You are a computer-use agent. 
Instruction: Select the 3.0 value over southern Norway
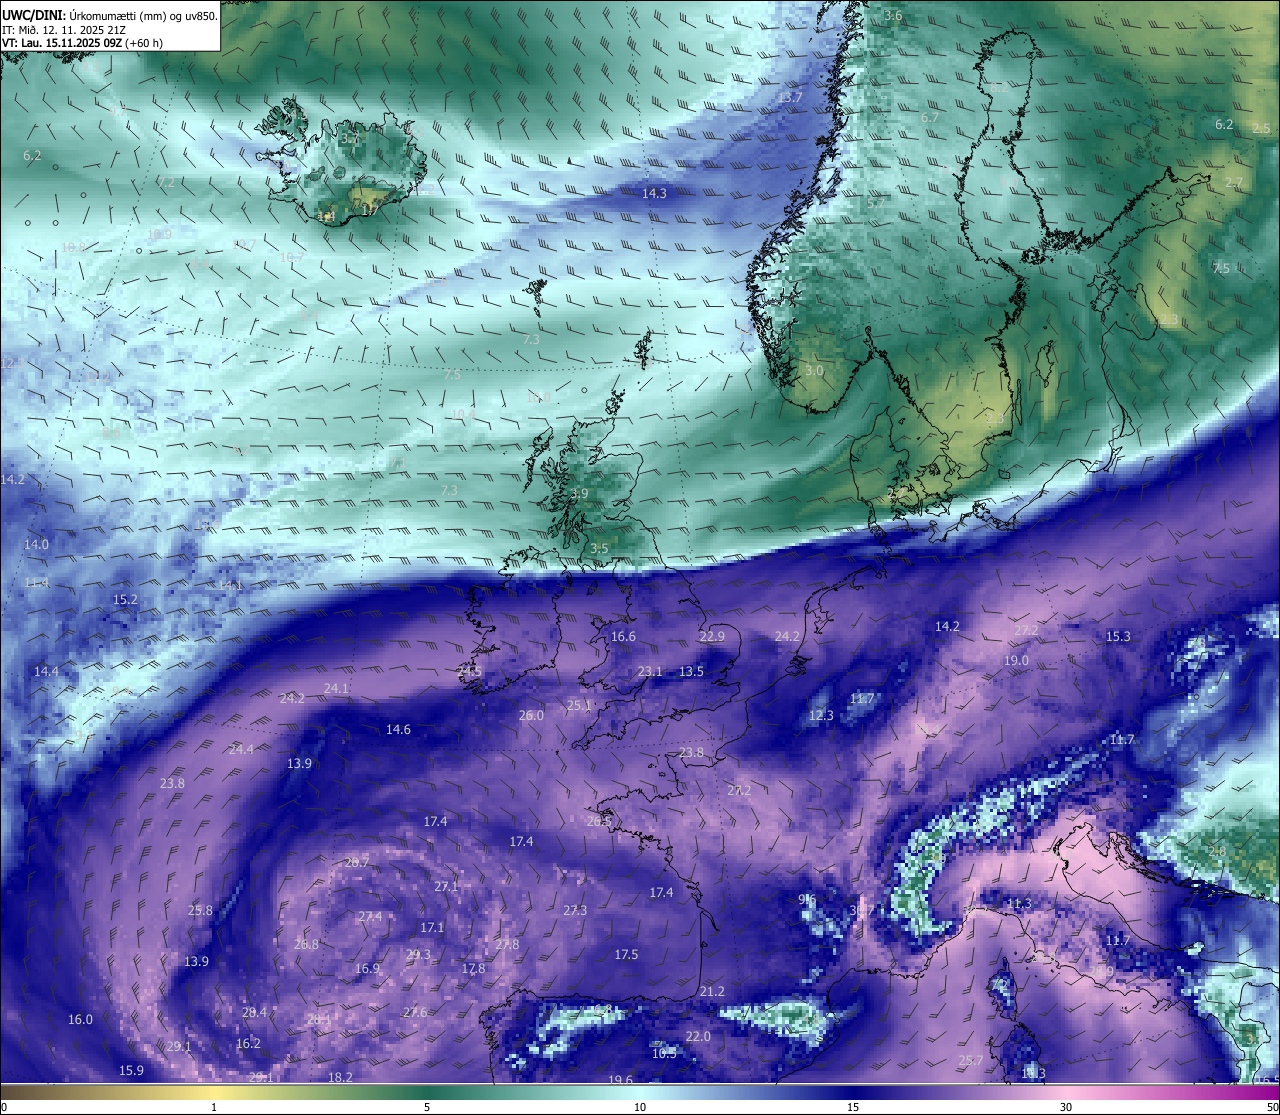click(814, 370)
